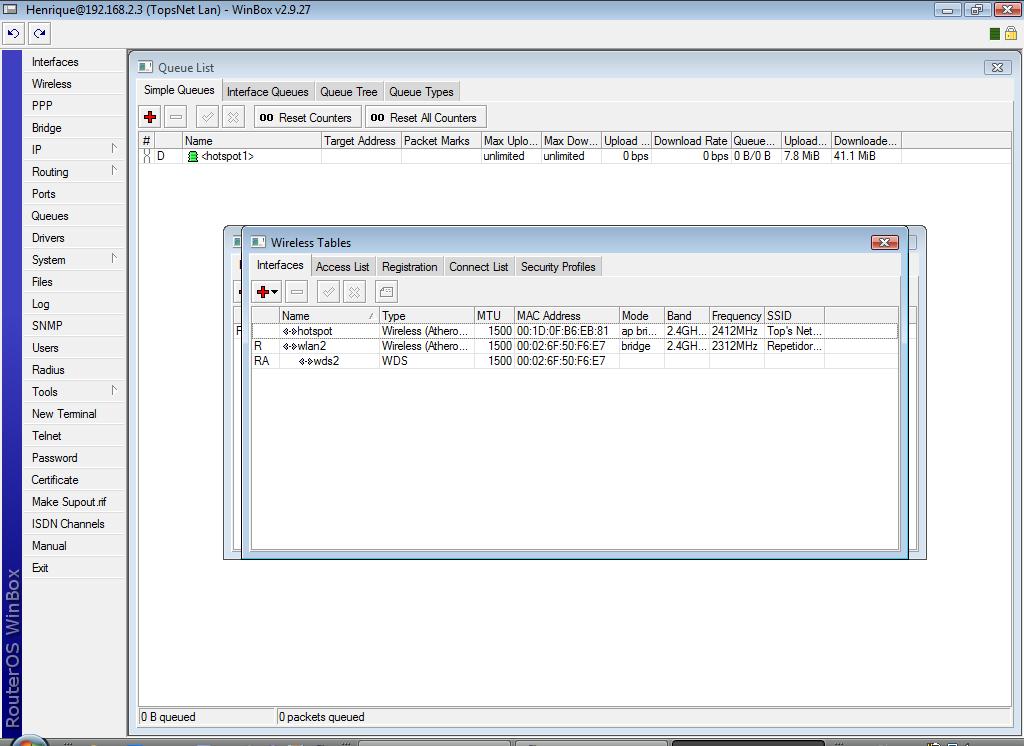The height and width of the screenshot is (746, 1024).
Task: Sort queues by Download Rate column header
Action: [x=691, y=140]
